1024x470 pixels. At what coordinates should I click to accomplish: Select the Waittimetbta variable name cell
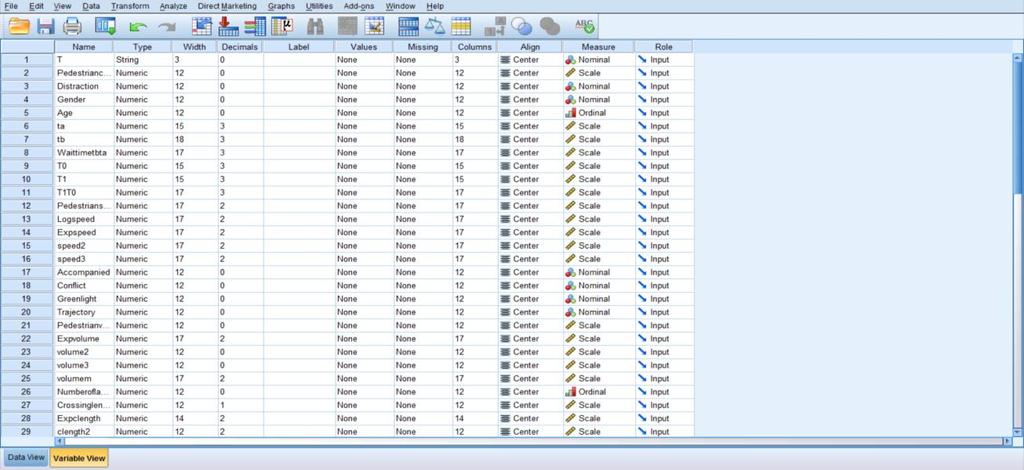click(84, 153)
